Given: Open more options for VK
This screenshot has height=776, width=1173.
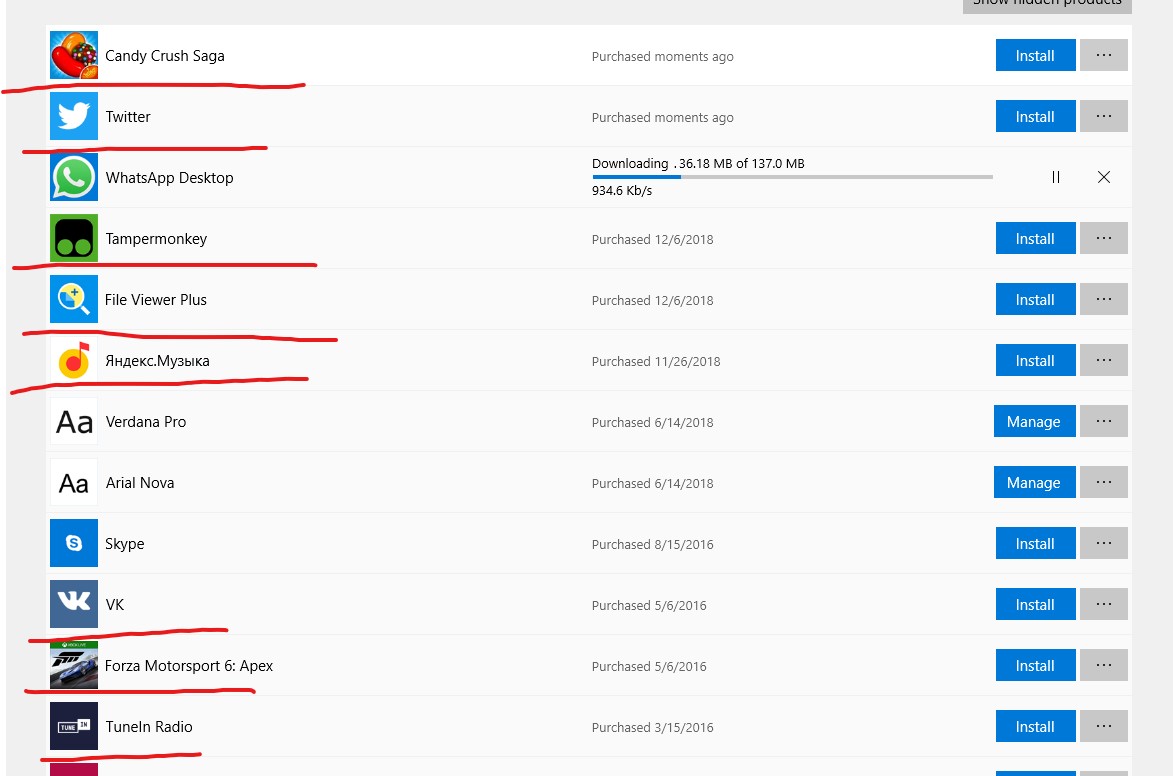Looking at the screenshot, I should click(1103, 604).
